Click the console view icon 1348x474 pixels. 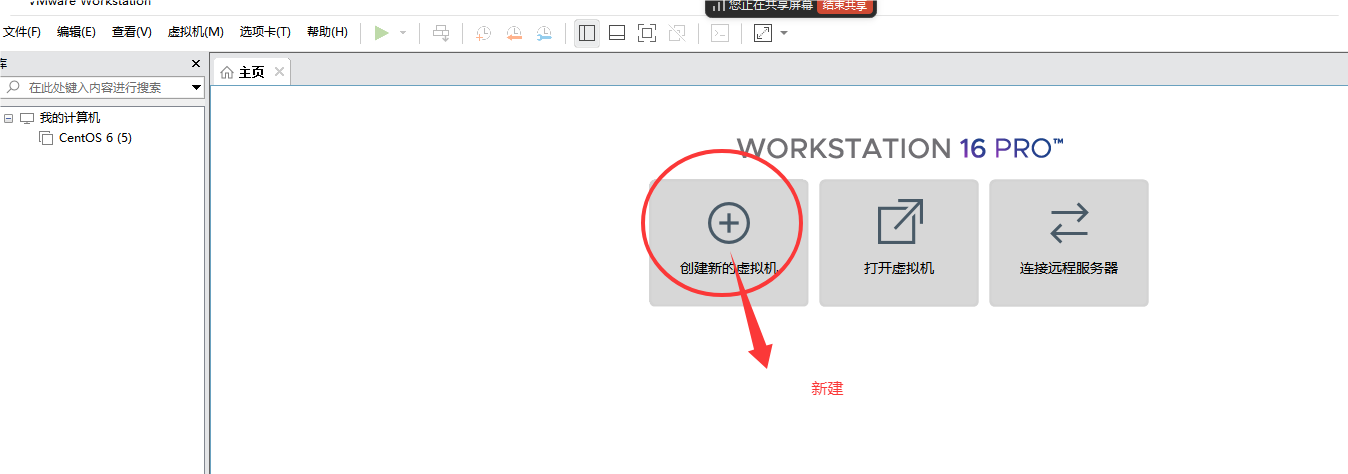[720, 33]
